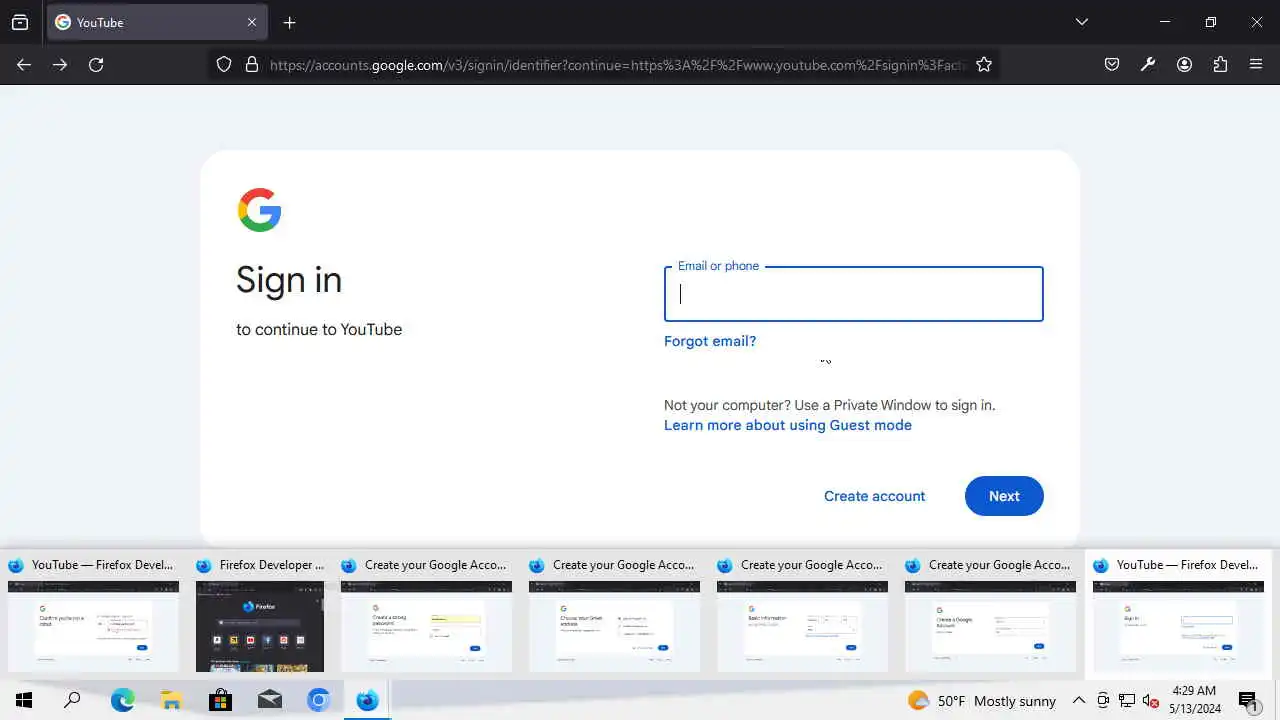The height and width of the screenshot is (720, 1280).
Task: Close the YouTube browser tab
Action: pos(252,22)
